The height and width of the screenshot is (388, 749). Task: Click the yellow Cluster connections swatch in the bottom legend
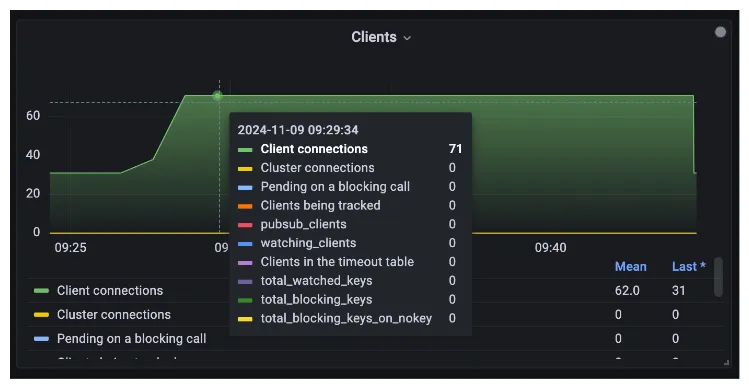[x=42, y=315]
